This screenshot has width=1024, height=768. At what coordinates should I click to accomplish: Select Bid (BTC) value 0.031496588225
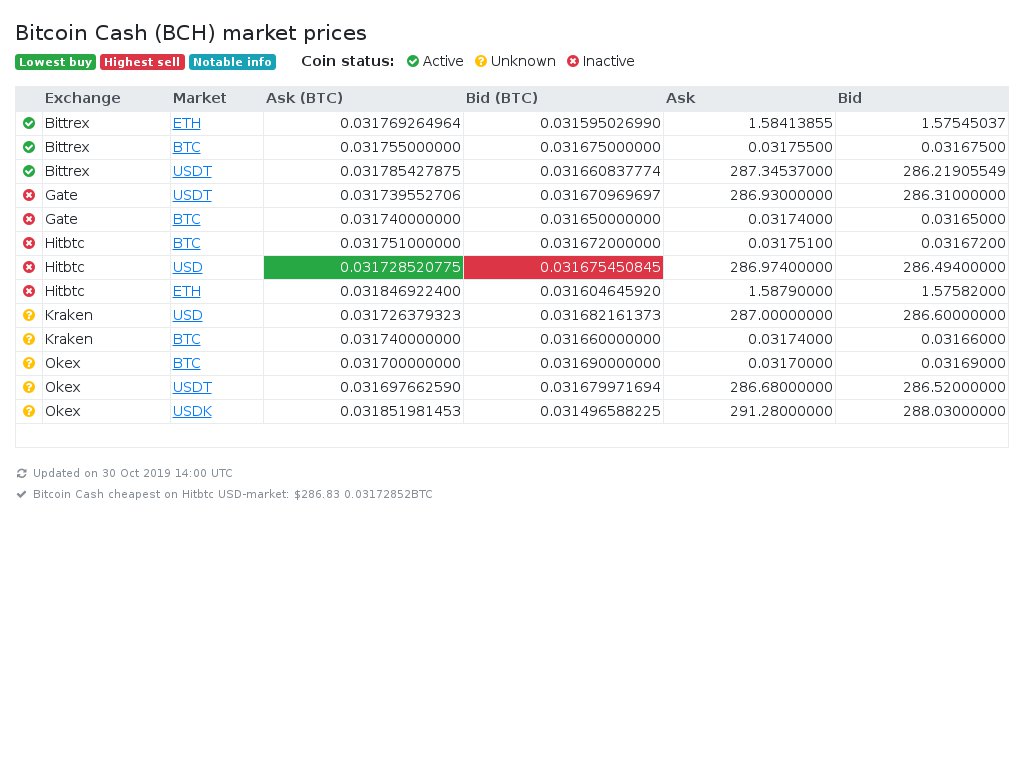600,411
